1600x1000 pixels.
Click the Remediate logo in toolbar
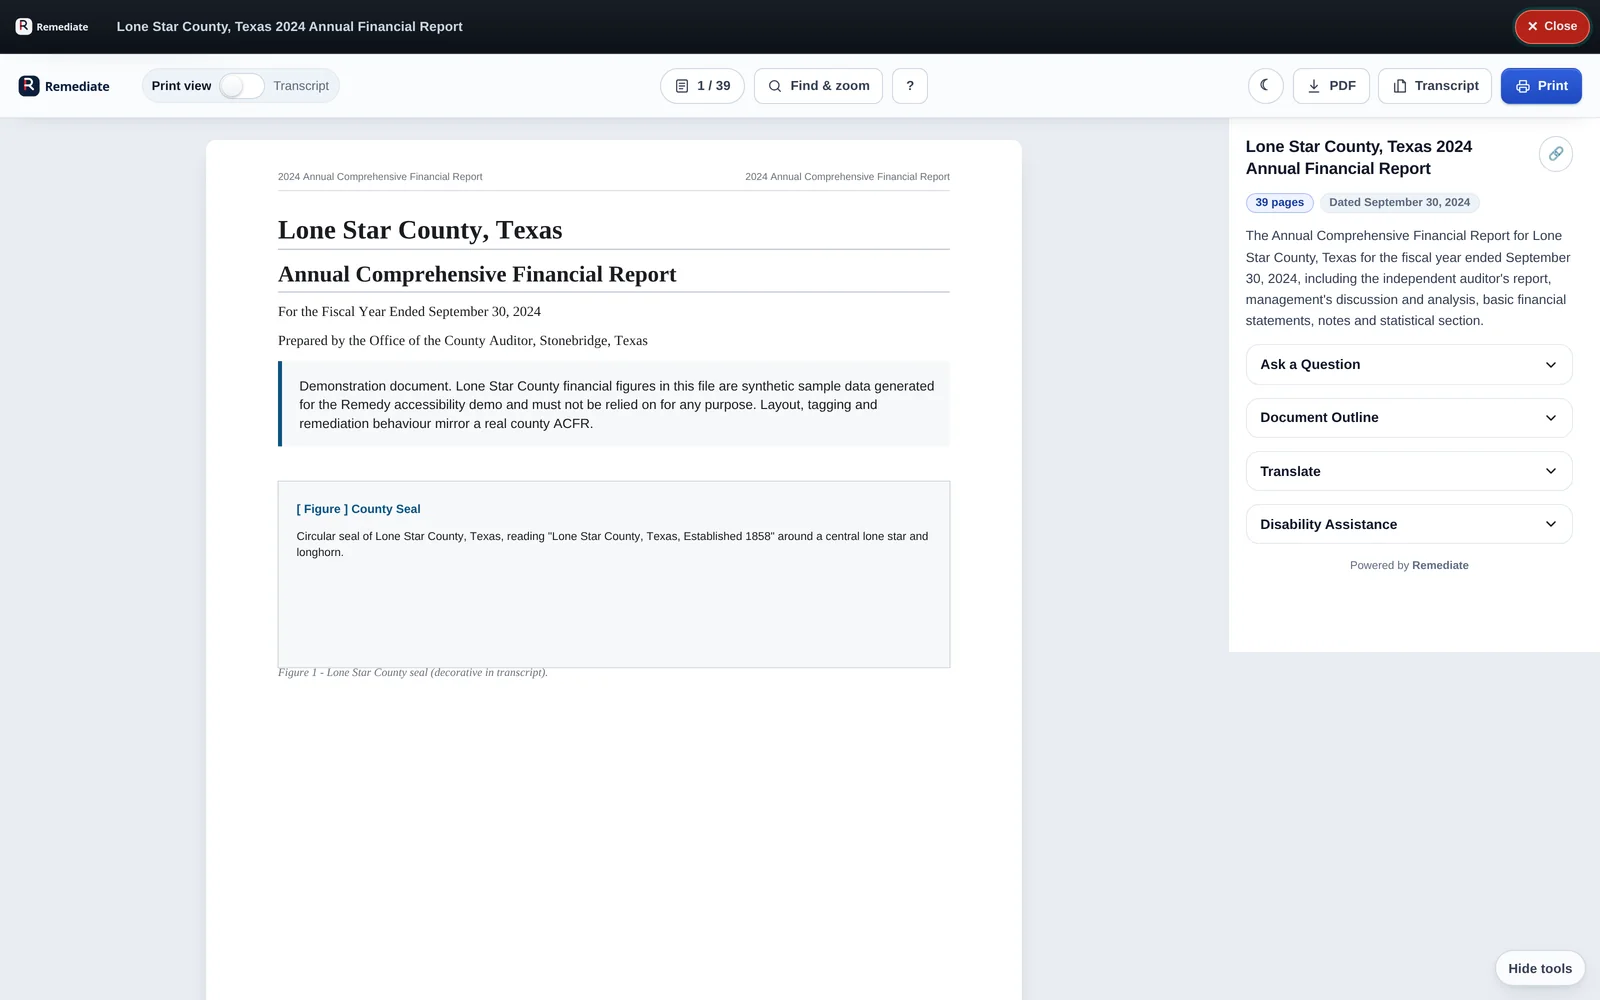pyautogui.click(x=64, y=86)
